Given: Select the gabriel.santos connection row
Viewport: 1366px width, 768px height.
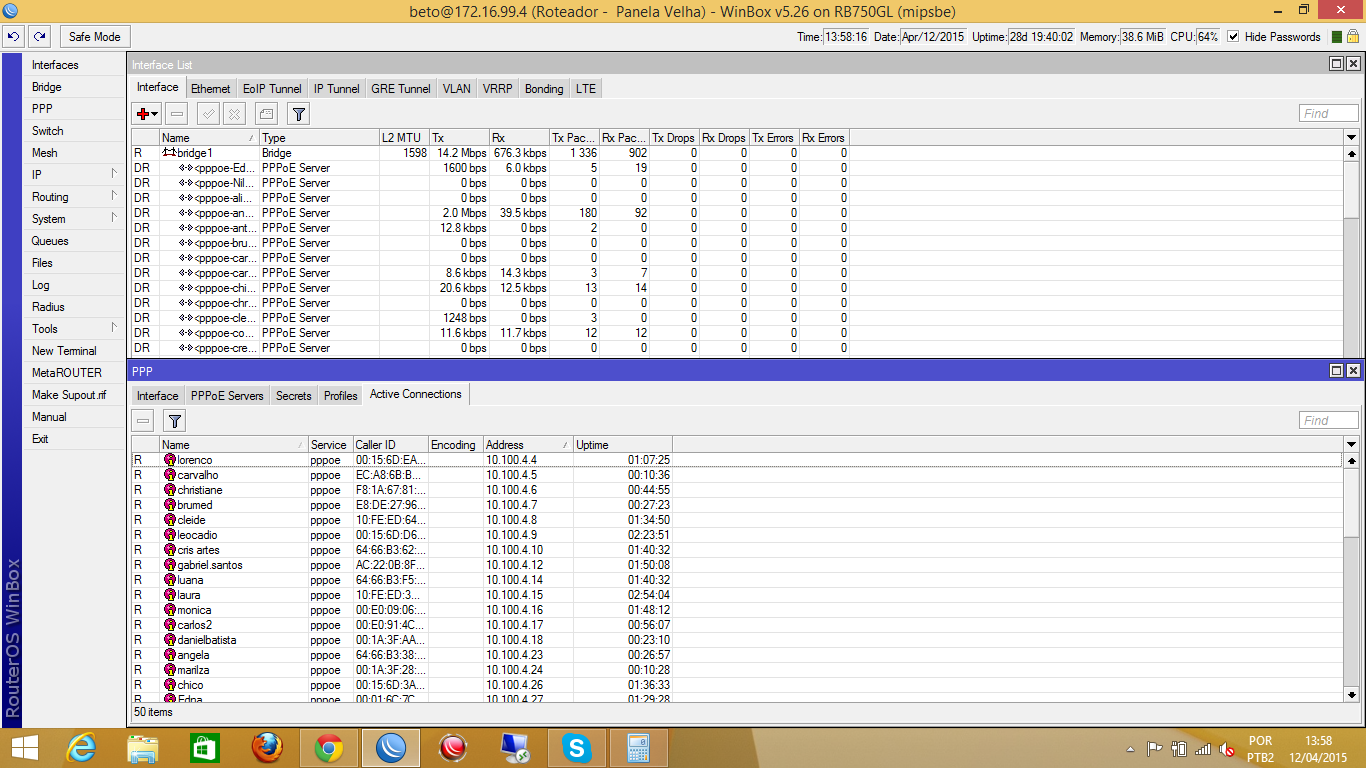Looking at the screenshot, I should click(738, 565).
